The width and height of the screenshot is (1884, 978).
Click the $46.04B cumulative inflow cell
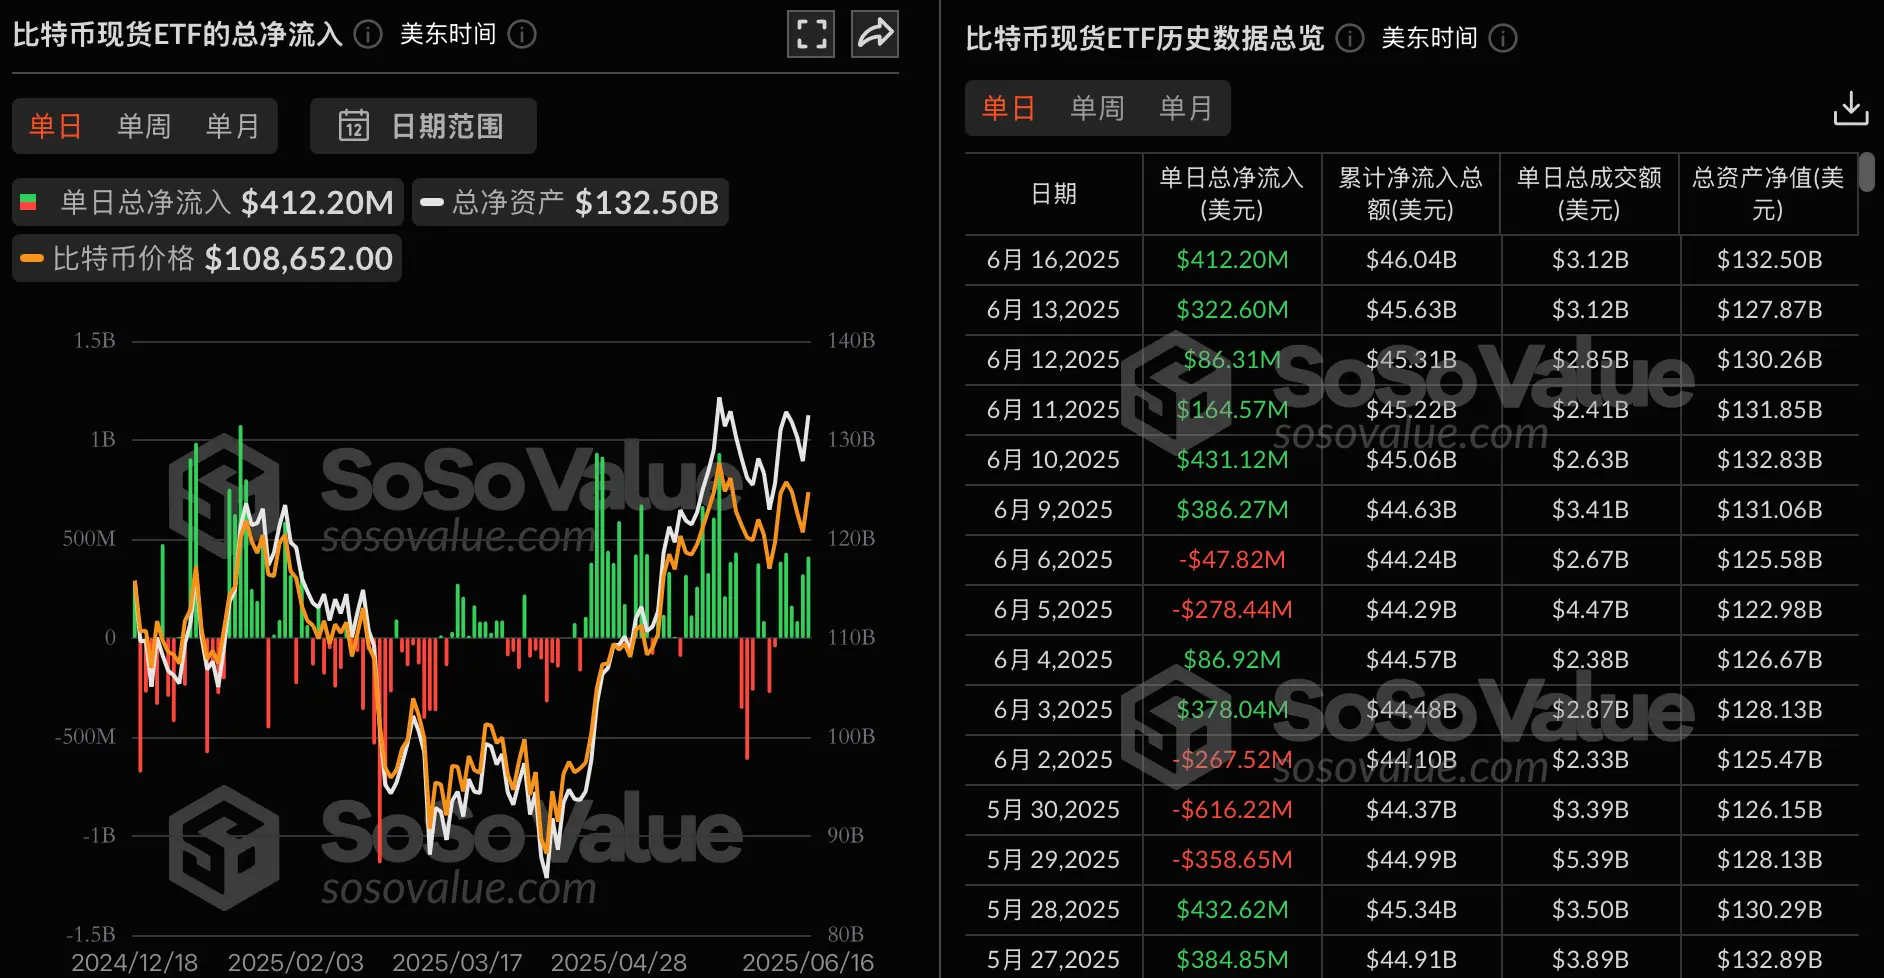pyautogui.click(x=1411, y=260)
